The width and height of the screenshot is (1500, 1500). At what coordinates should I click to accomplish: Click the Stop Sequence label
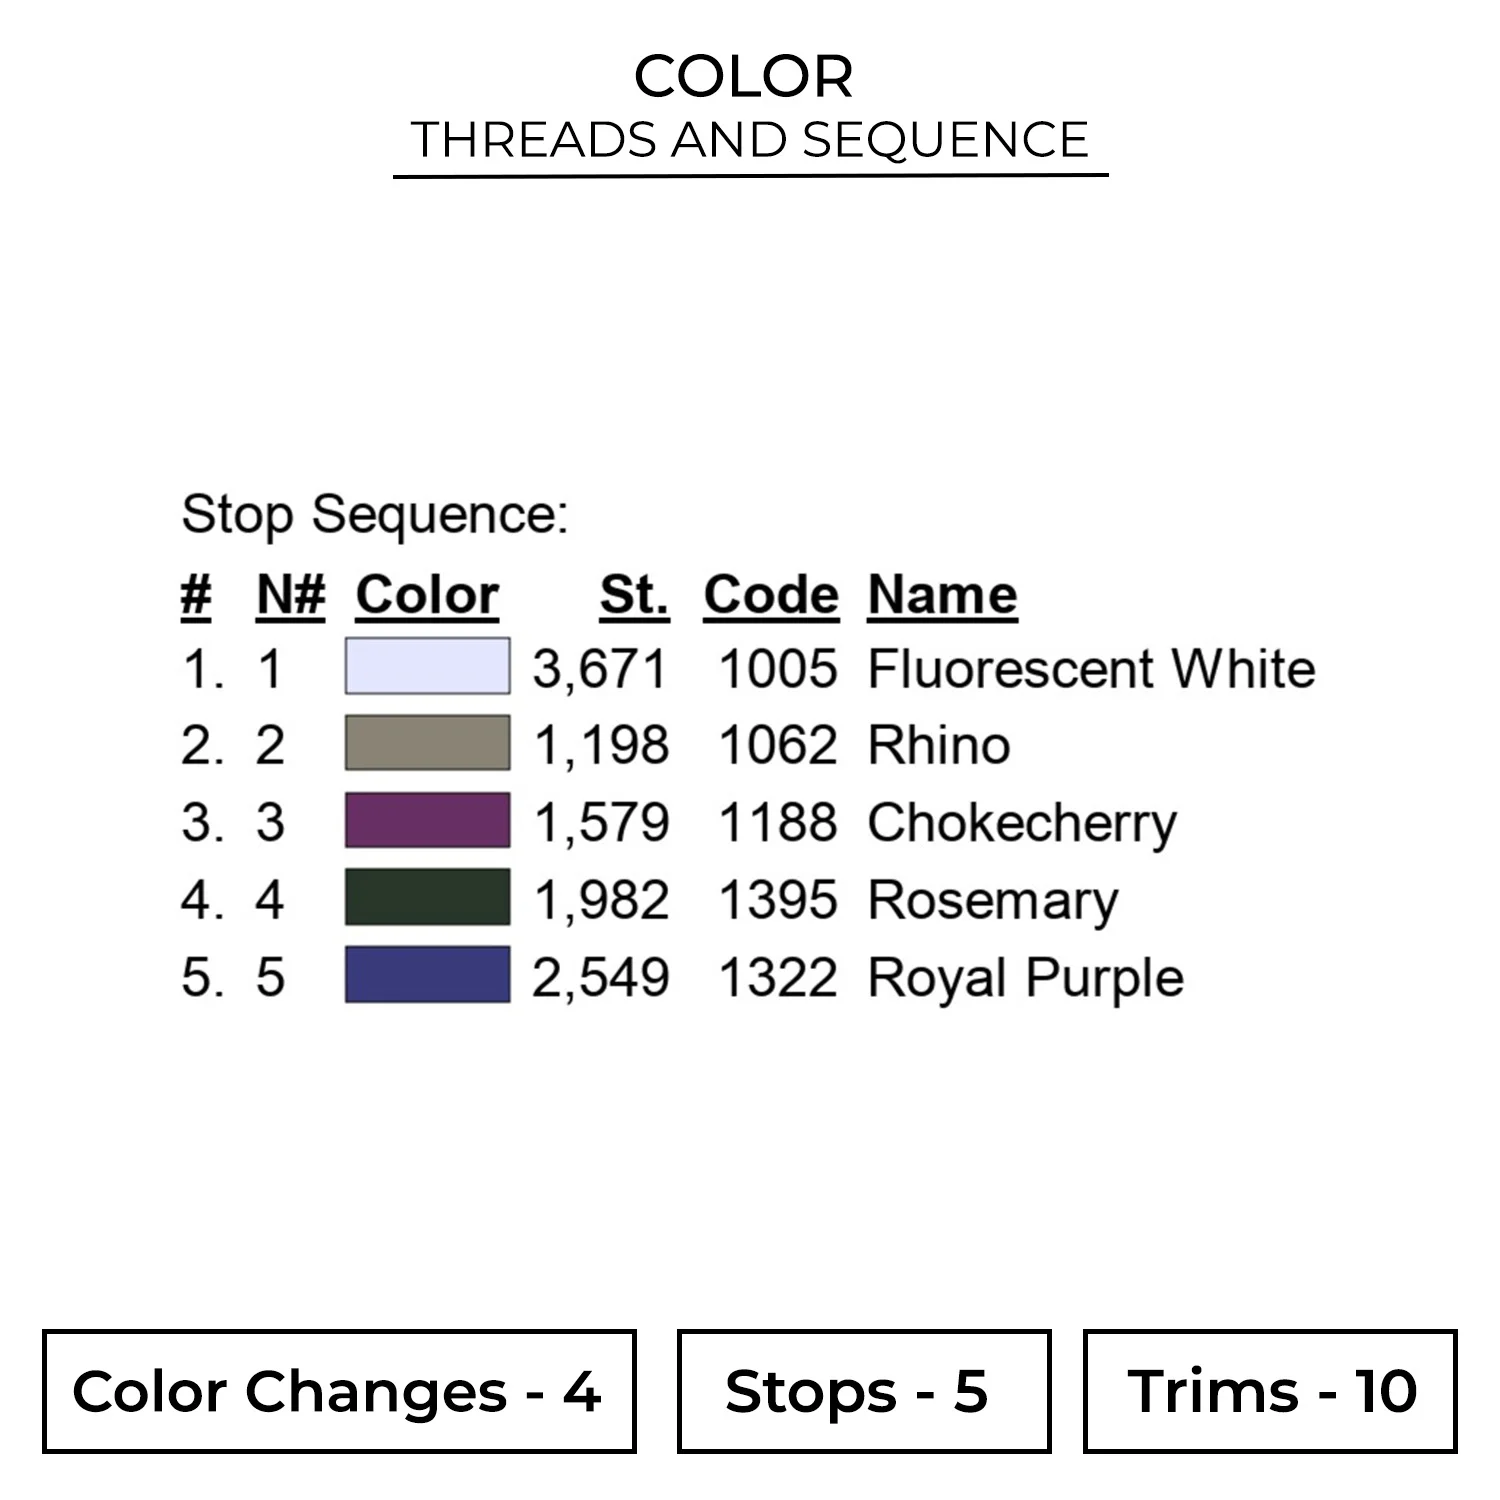pyautogui.click(x=375, y=515)
